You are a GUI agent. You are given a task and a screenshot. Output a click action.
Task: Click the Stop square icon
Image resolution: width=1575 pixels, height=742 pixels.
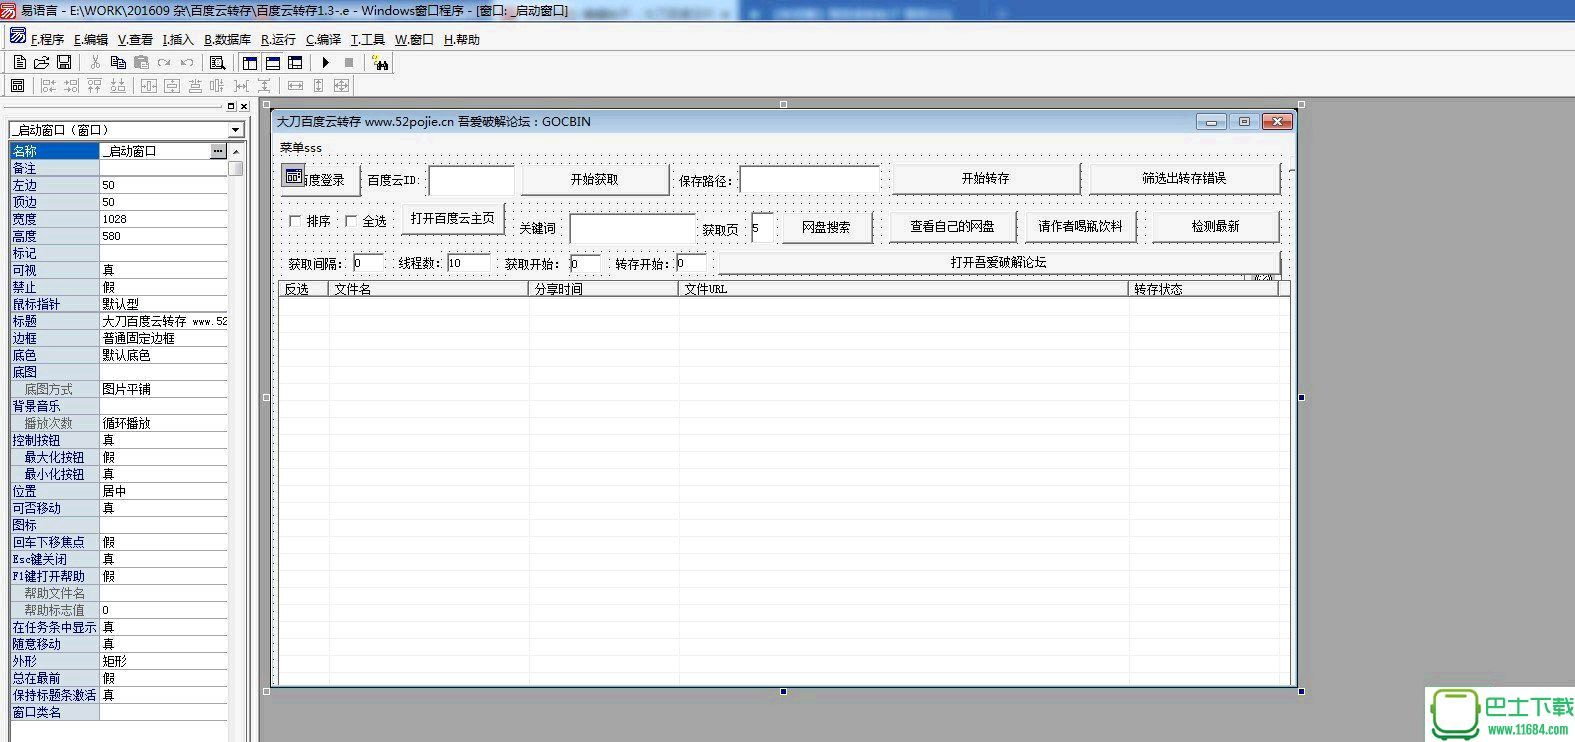(349, 62)
